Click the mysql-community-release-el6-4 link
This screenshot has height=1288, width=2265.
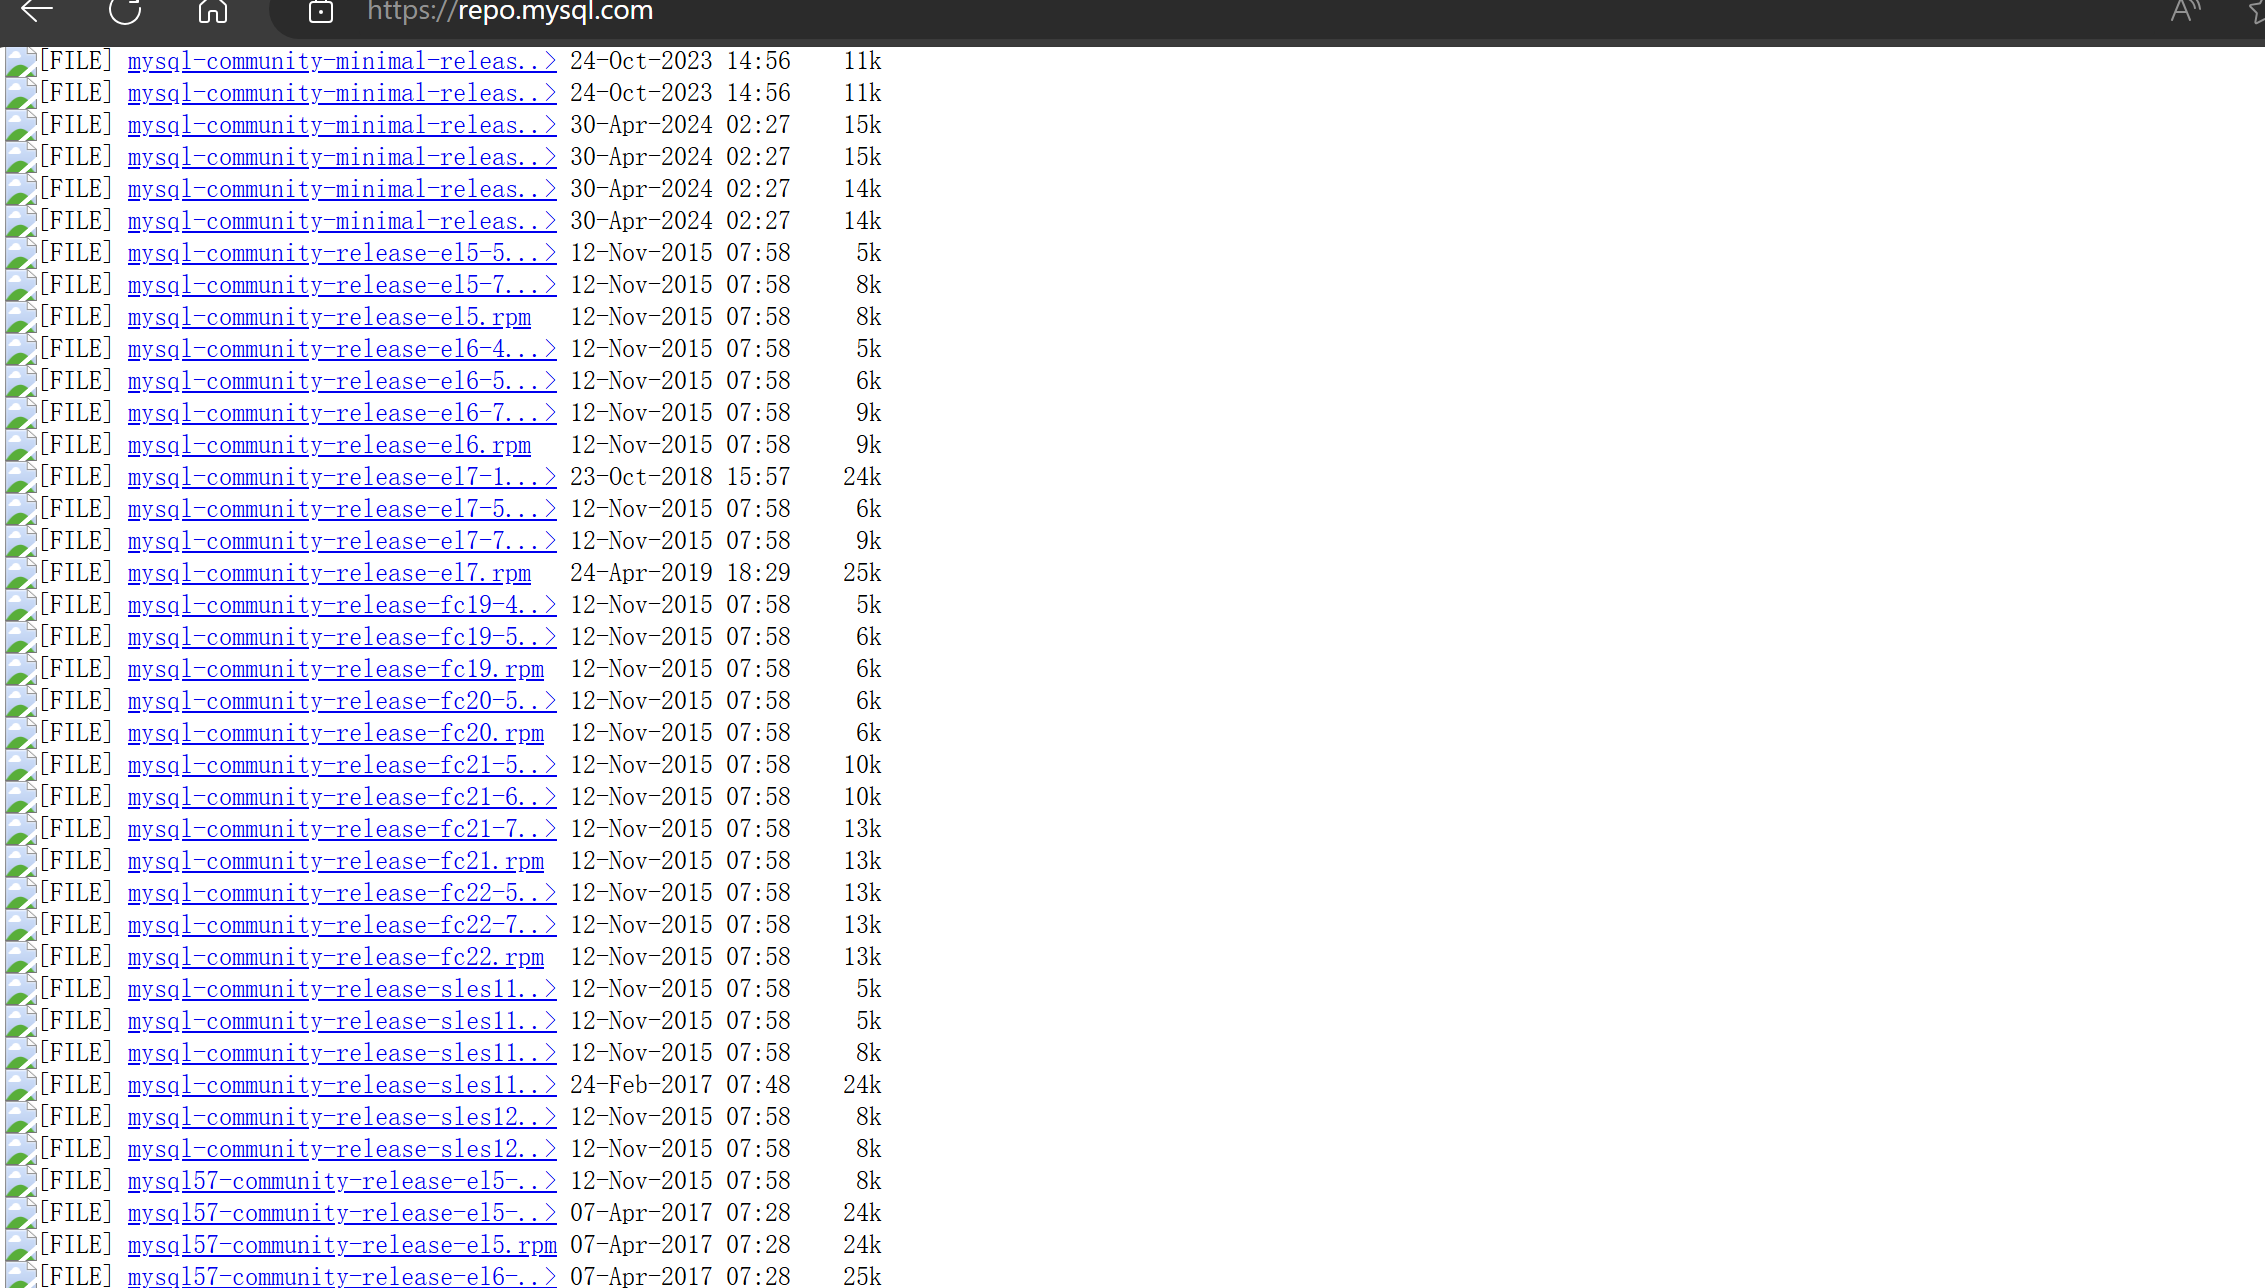tap(341, 349)
